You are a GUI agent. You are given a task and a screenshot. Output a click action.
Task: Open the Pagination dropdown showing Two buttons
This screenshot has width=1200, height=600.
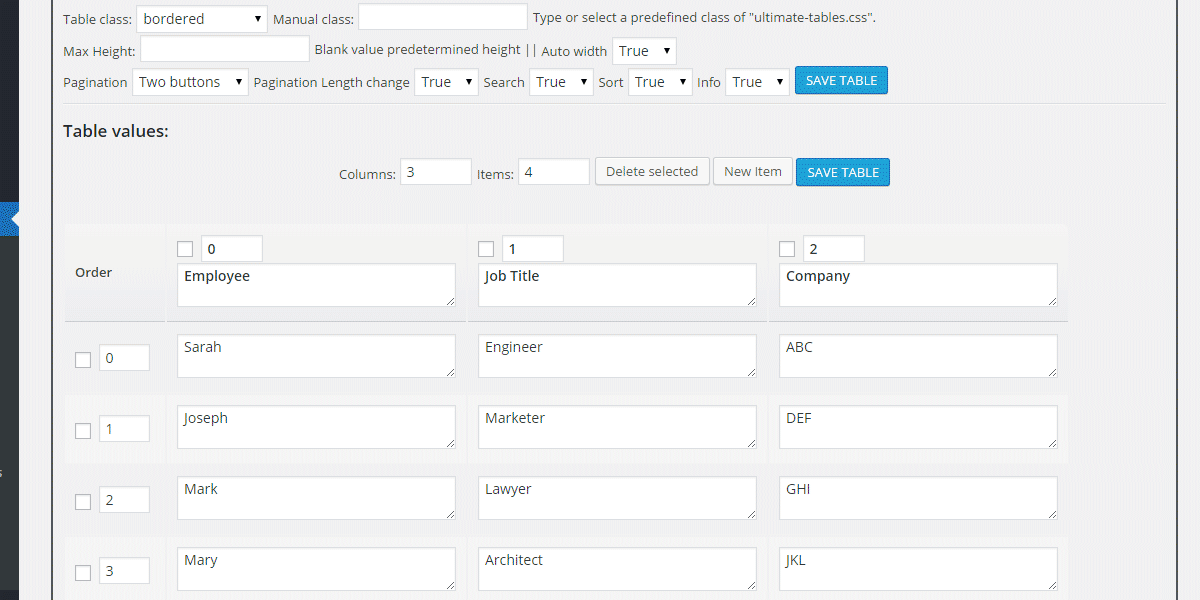pyautogui.click(x=190, y=82)
